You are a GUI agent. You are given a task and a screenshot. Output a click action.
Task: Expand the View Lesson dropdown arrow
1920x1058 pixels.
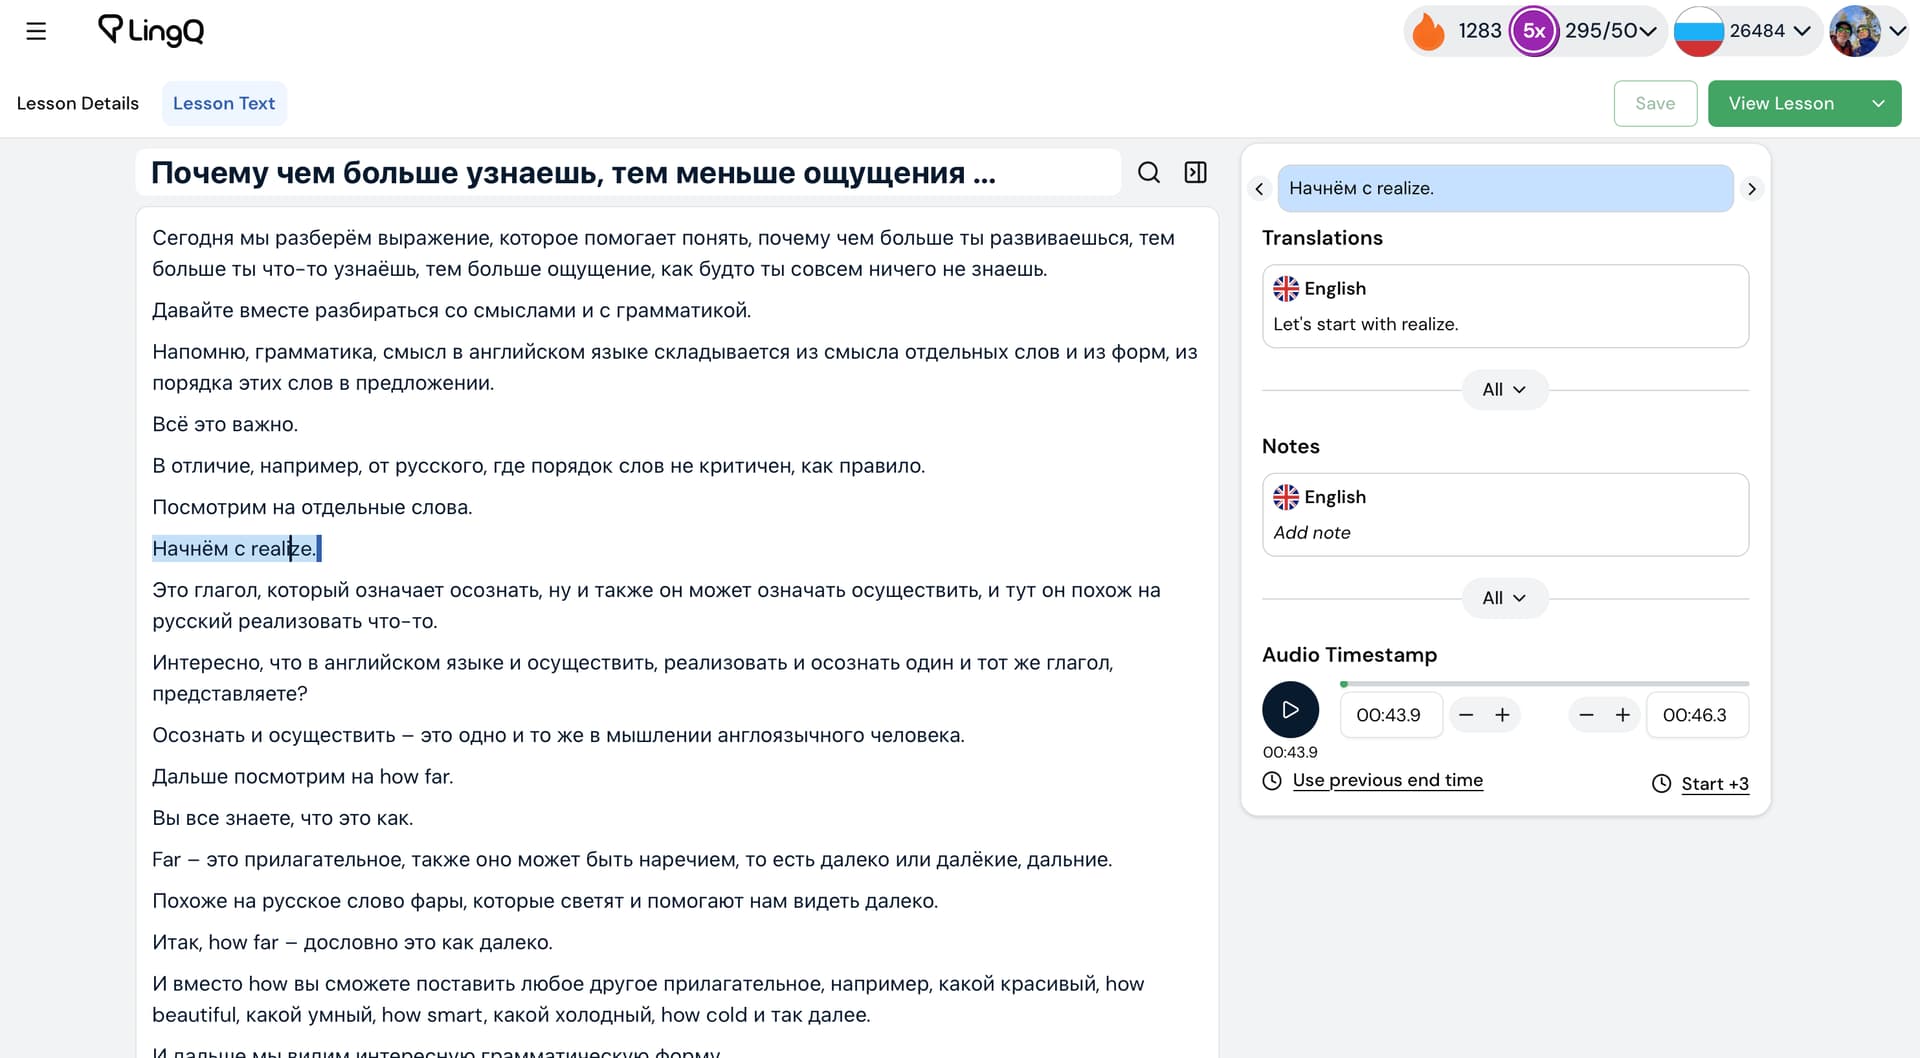1878,104
